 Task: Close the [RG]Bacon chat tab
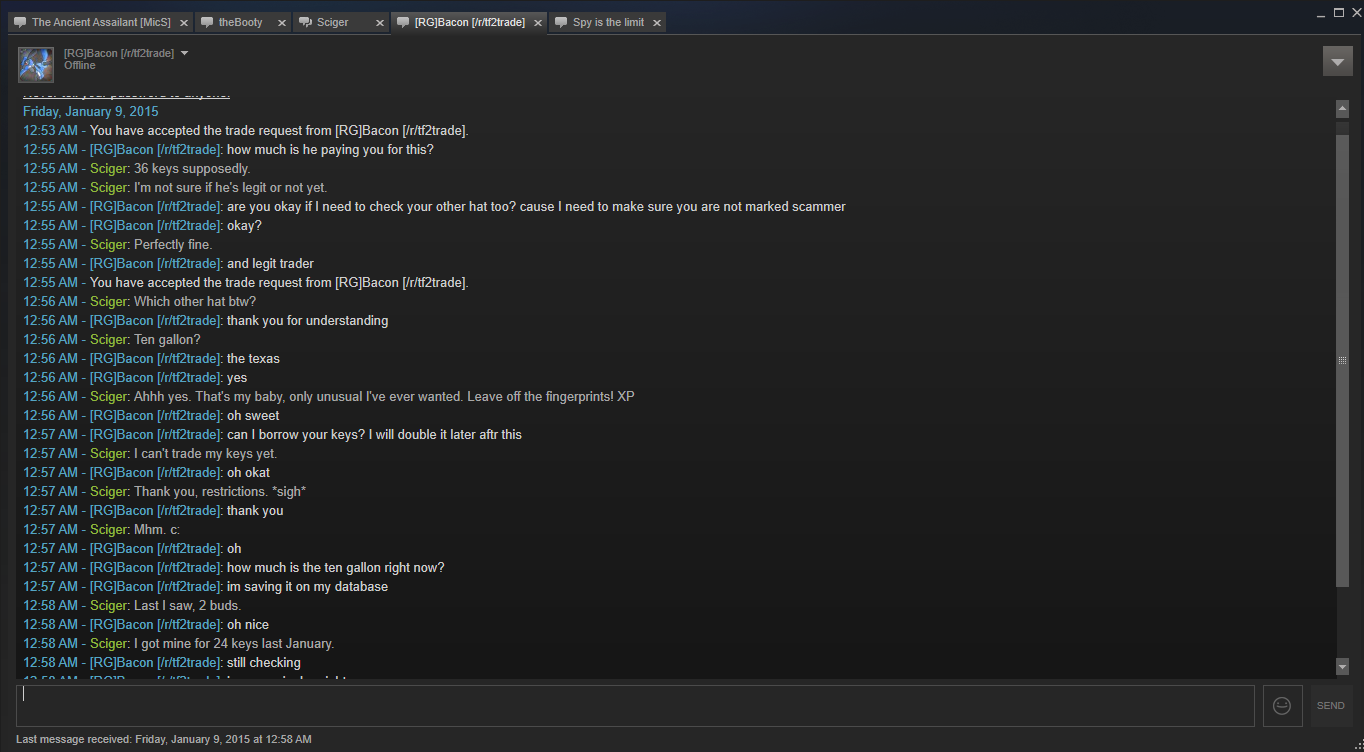(x=537, y=23)
